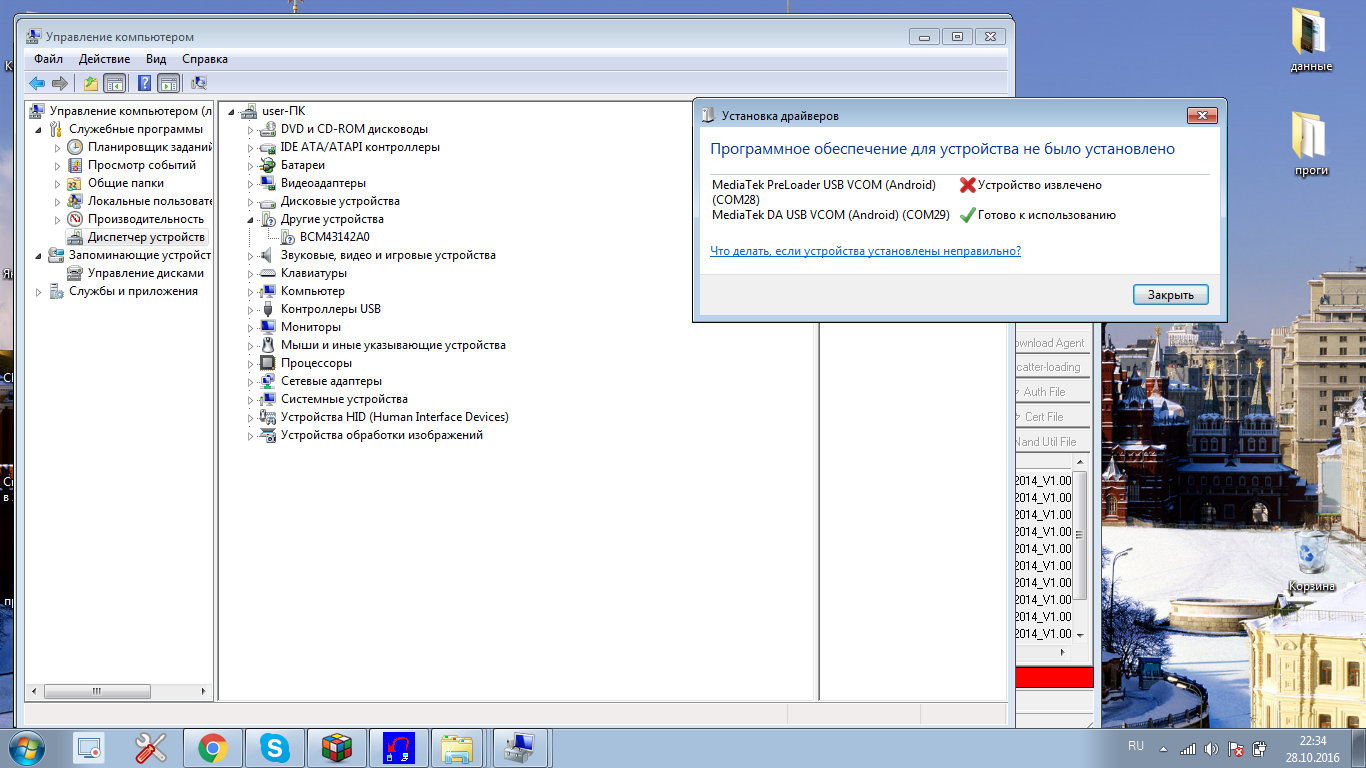
Task: Open the Вид menu
Action: (156, 59)
